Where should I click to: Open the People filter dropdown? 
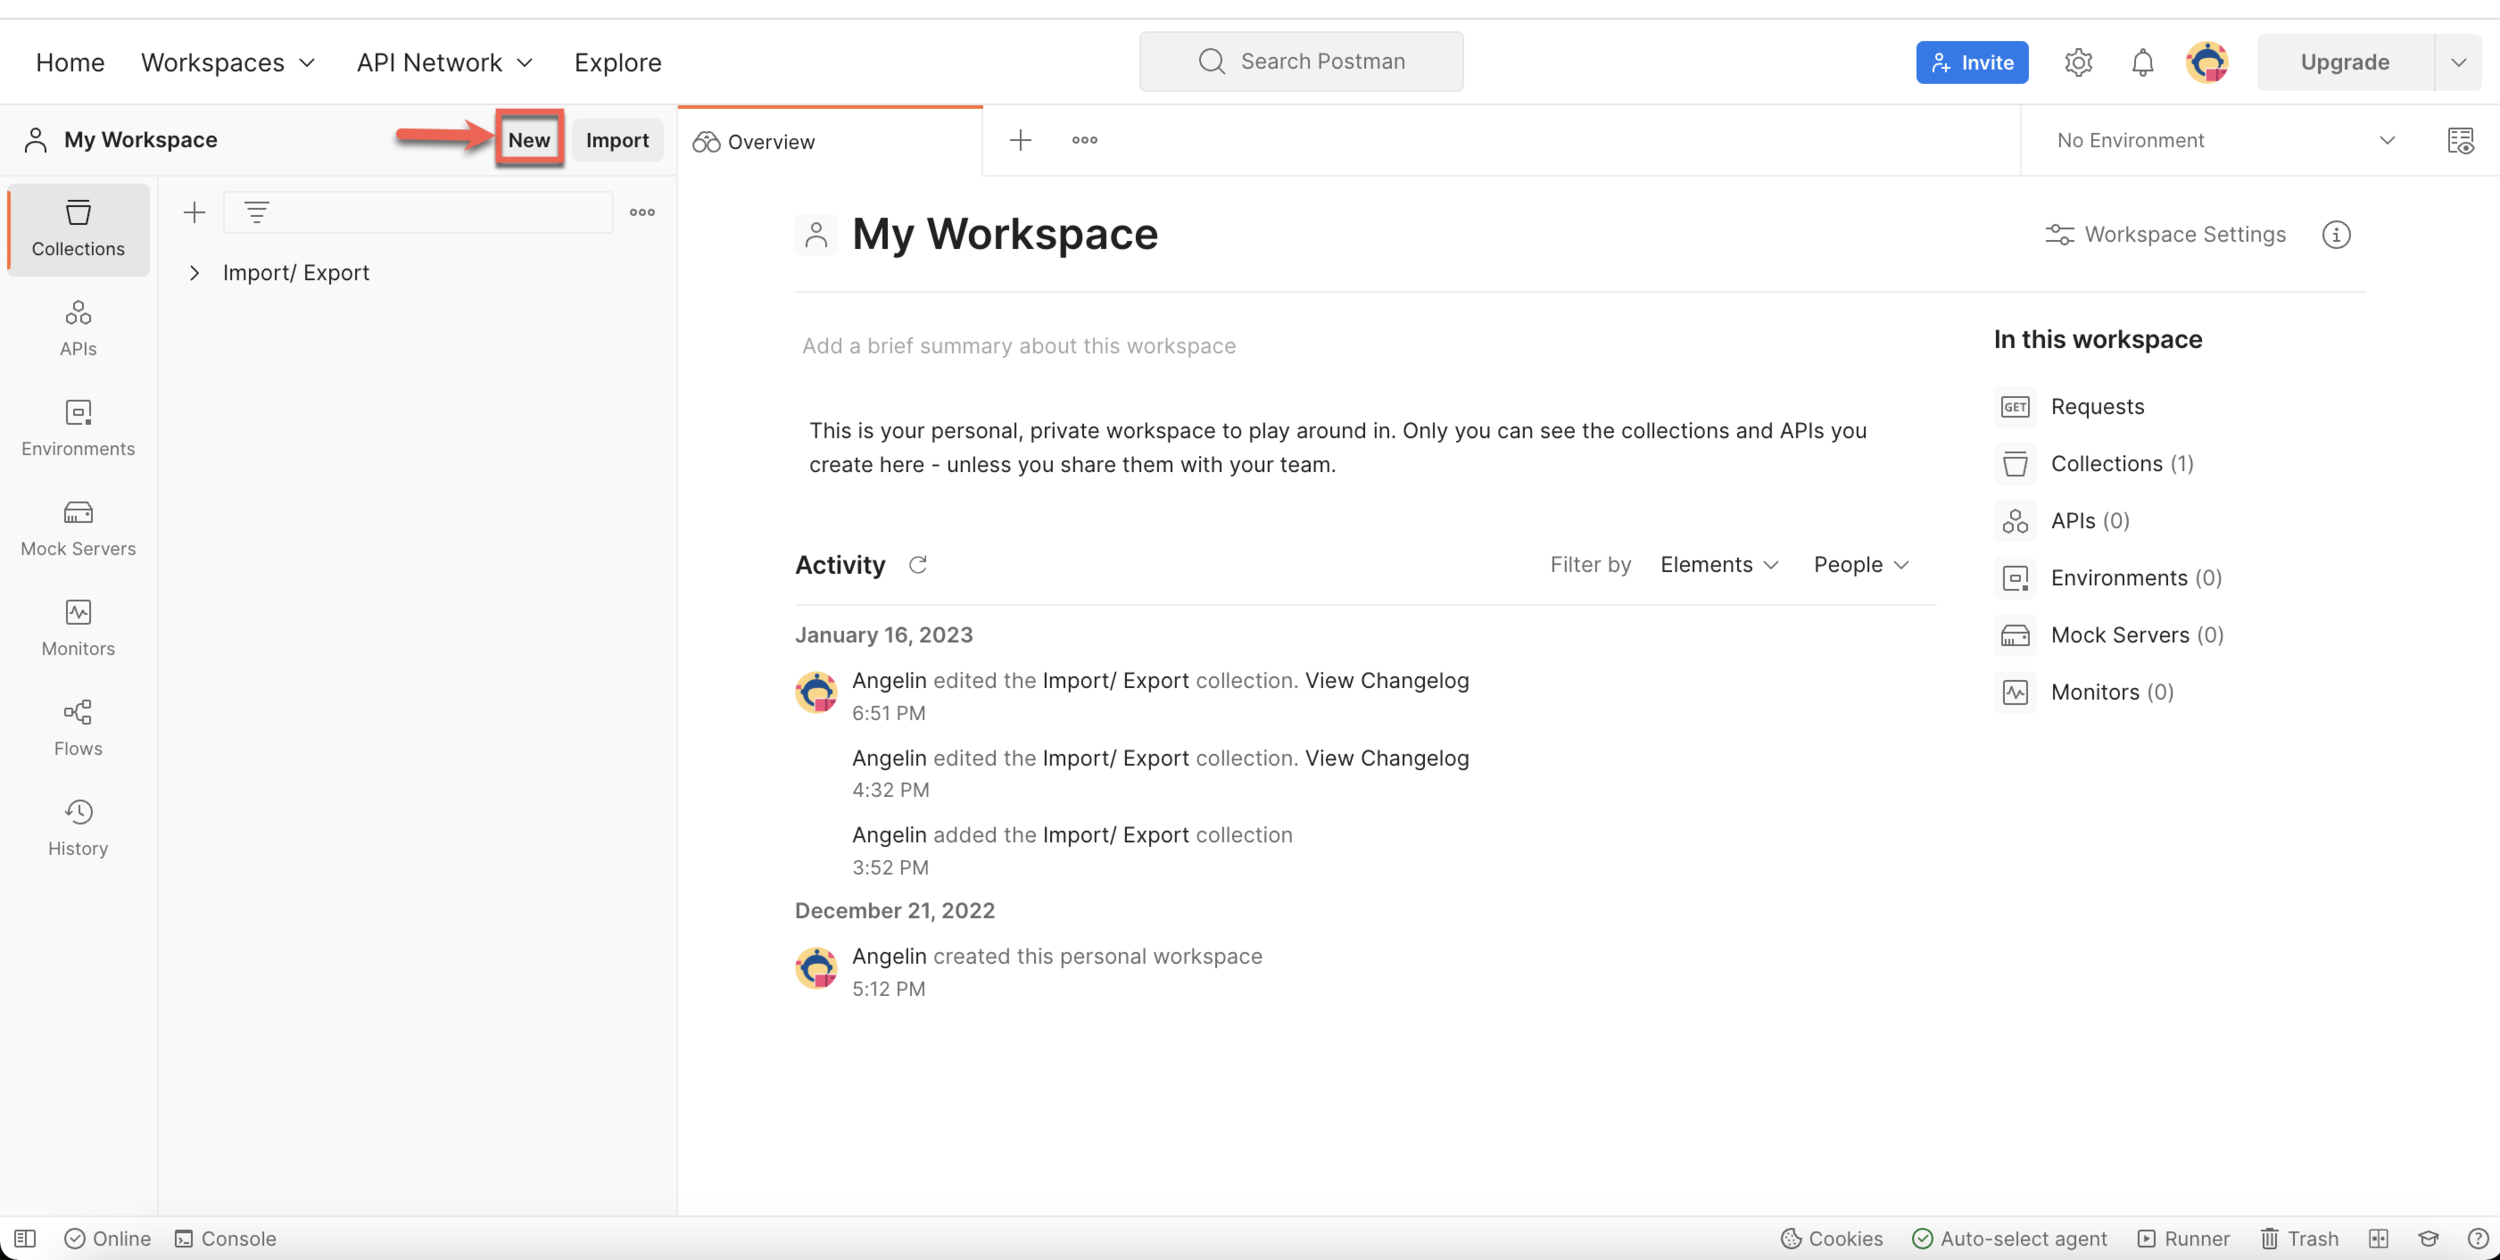click(x=1862, y=565)
